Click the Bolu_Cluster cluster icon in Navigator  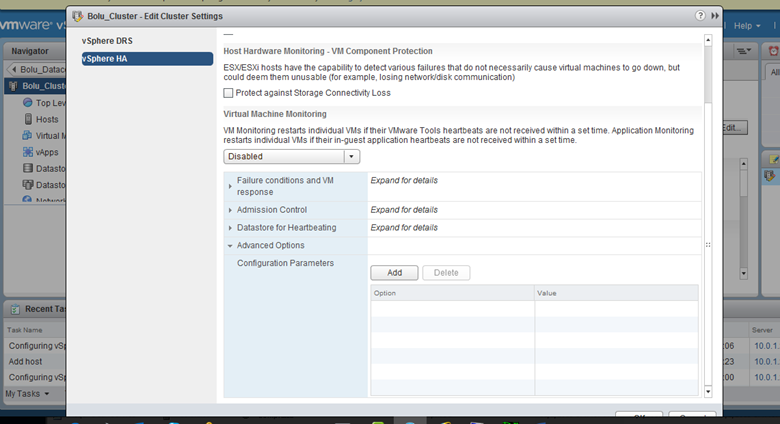click(13, 86)
